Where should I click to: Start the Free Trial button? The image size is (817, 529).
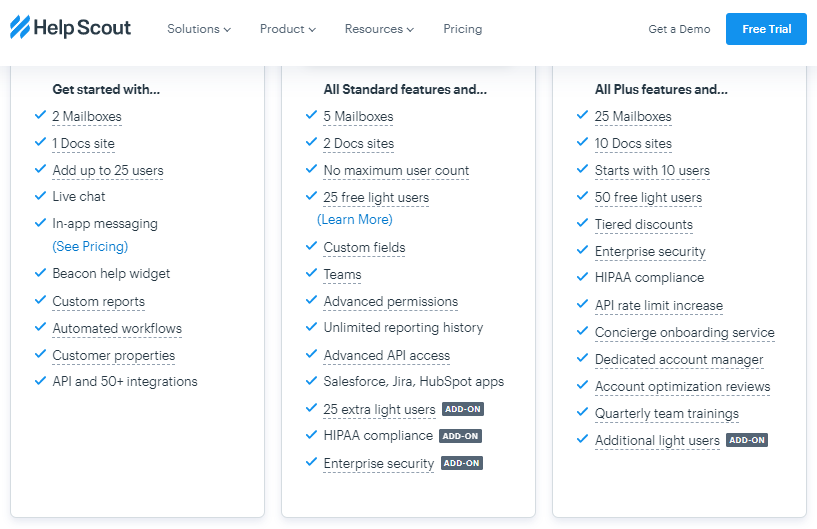pos(766,29)
